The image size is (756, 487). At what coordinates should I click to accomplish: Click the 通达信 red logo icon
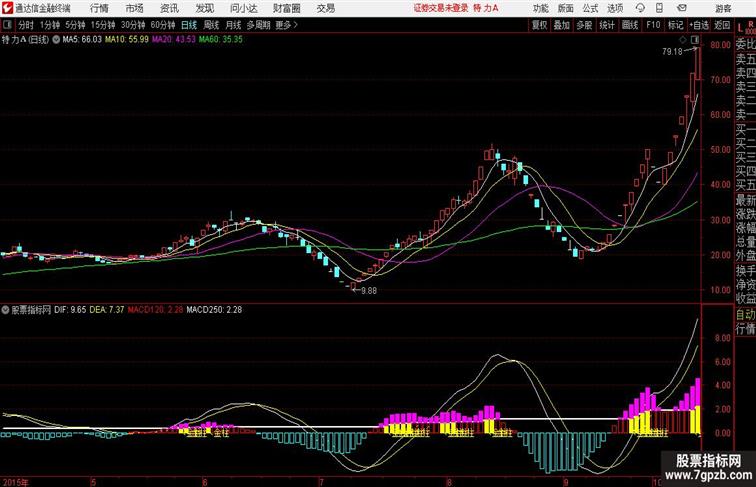[7, 8]
